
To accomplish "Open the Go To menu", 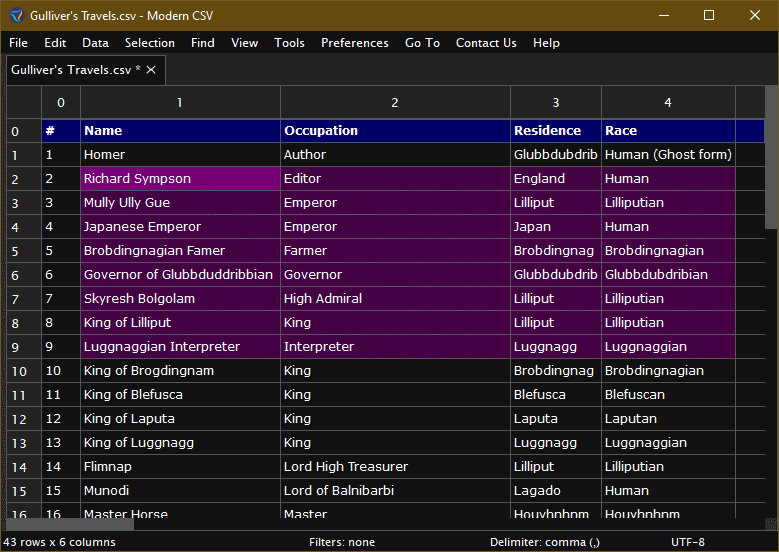I will tap(422, 43).
